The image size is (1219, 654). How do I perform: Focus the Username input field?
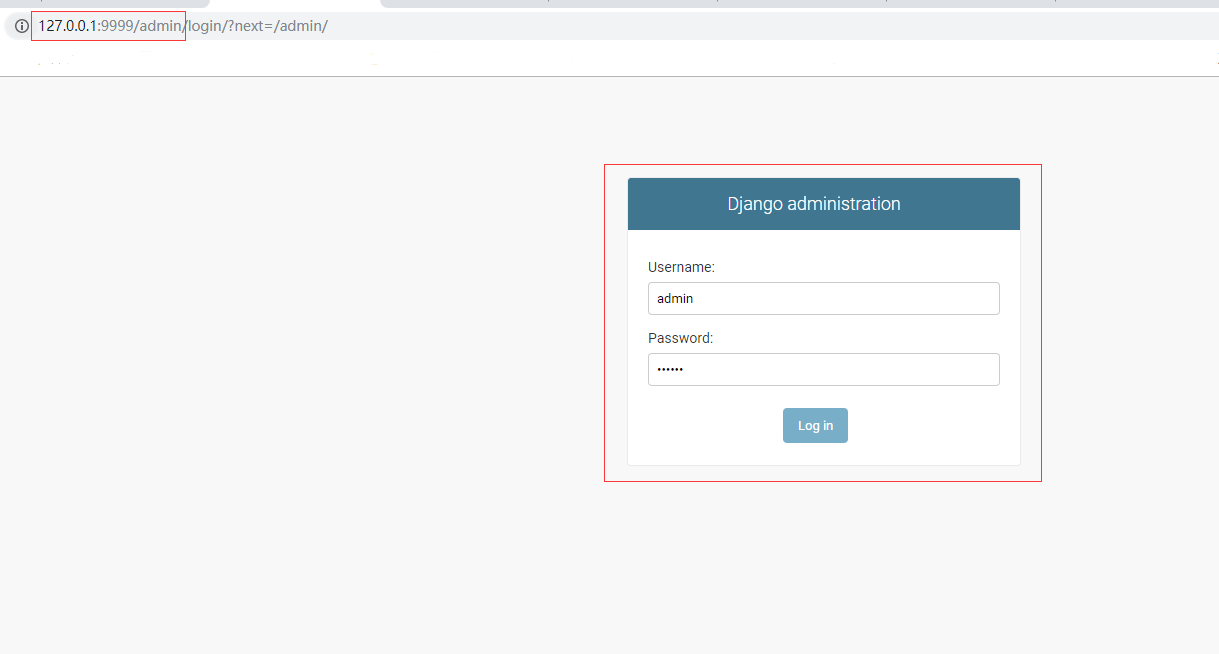click(823, 298)
